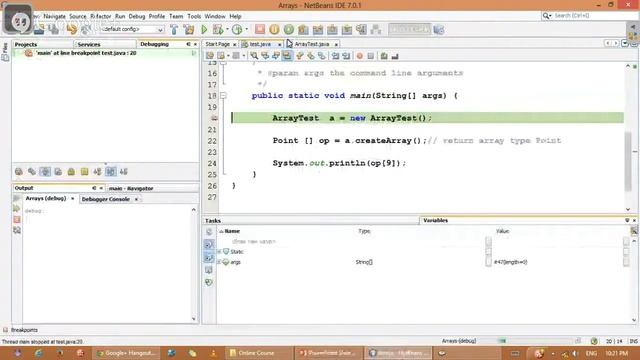Click the Profile Project clock icon
This screenshot has height=360, width=640.
tap(237, 29)
